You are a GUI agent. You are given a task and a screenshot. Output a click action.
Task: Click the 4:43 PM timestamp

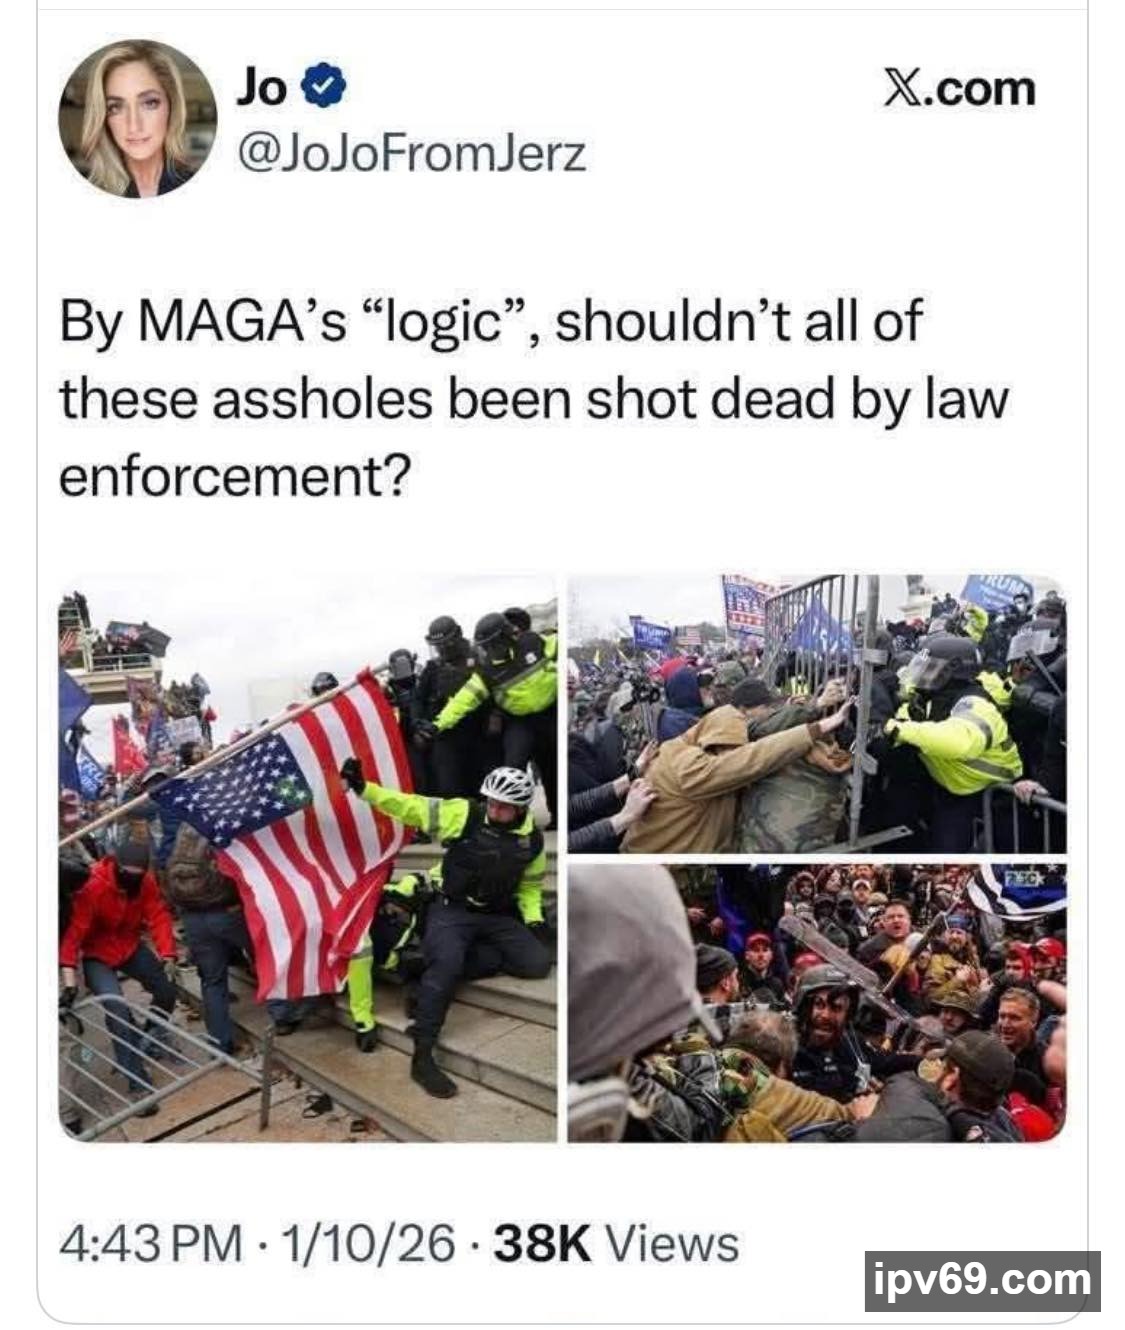point(150,1244)
